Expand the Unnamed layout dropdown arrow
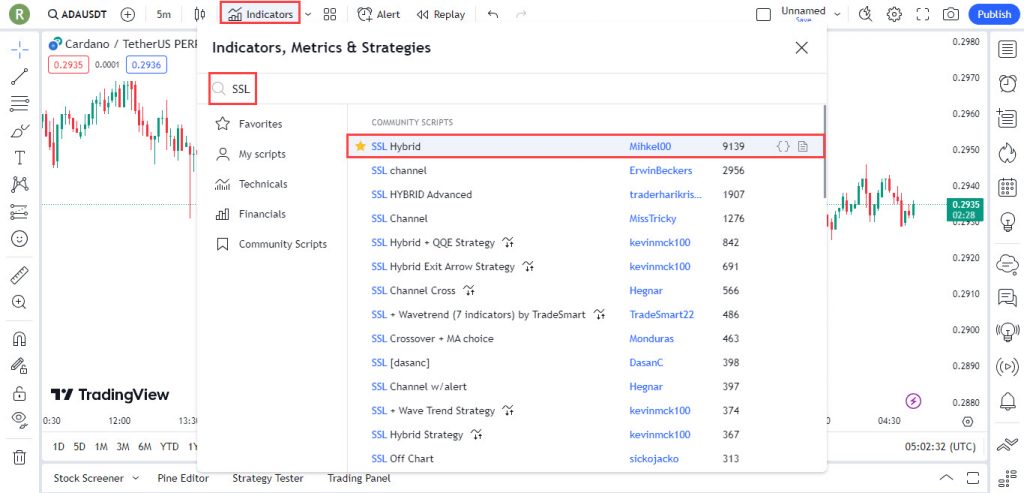This screenshot has width=1024, height=493. [x=837, y=14]
